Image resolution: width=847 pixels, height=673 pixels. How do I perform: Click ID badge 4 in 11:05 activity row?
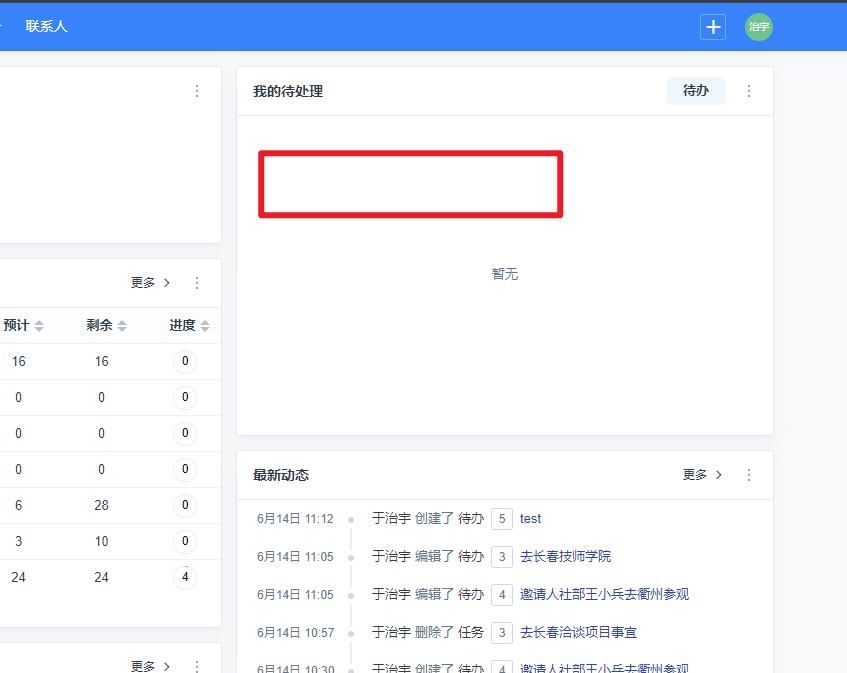tap(502, 595)
